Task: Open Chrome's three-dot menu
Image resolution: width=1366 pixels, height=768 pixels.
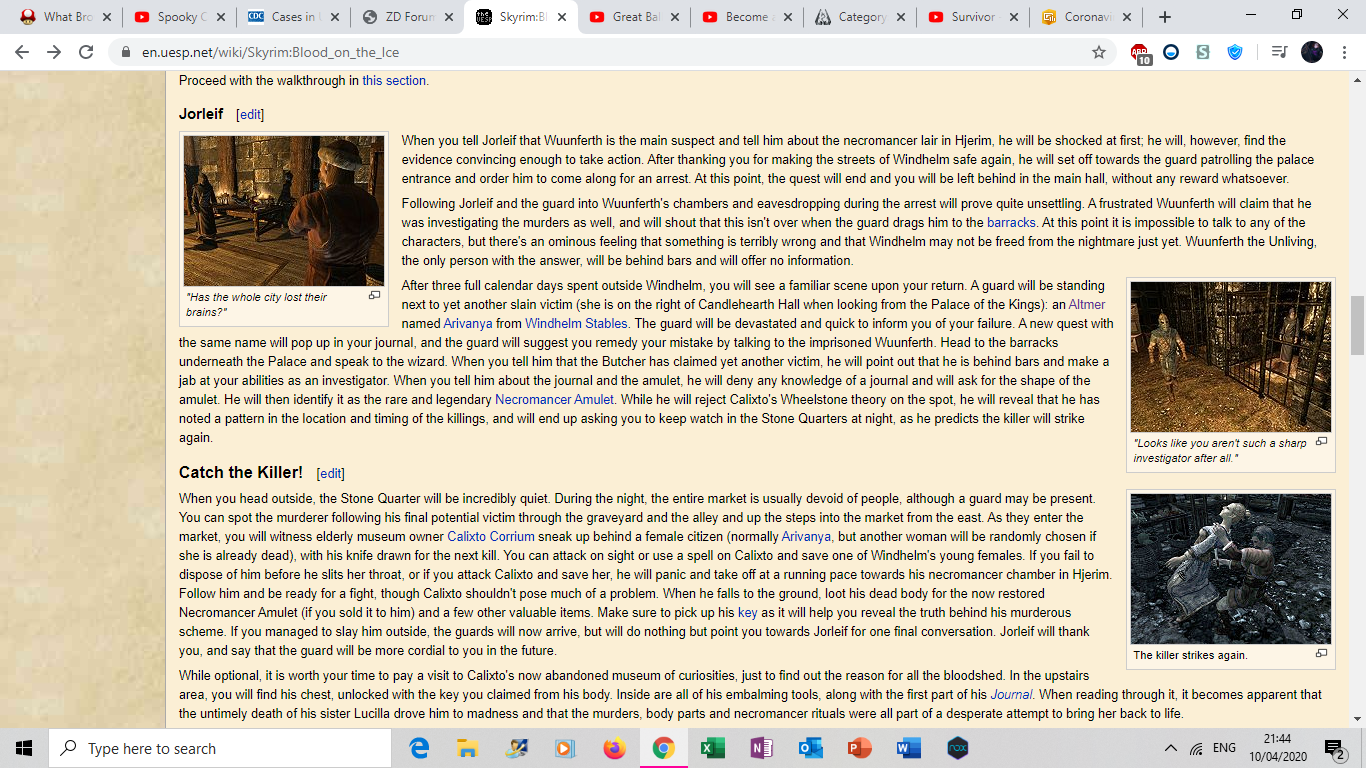Action: click(1345, 52)
